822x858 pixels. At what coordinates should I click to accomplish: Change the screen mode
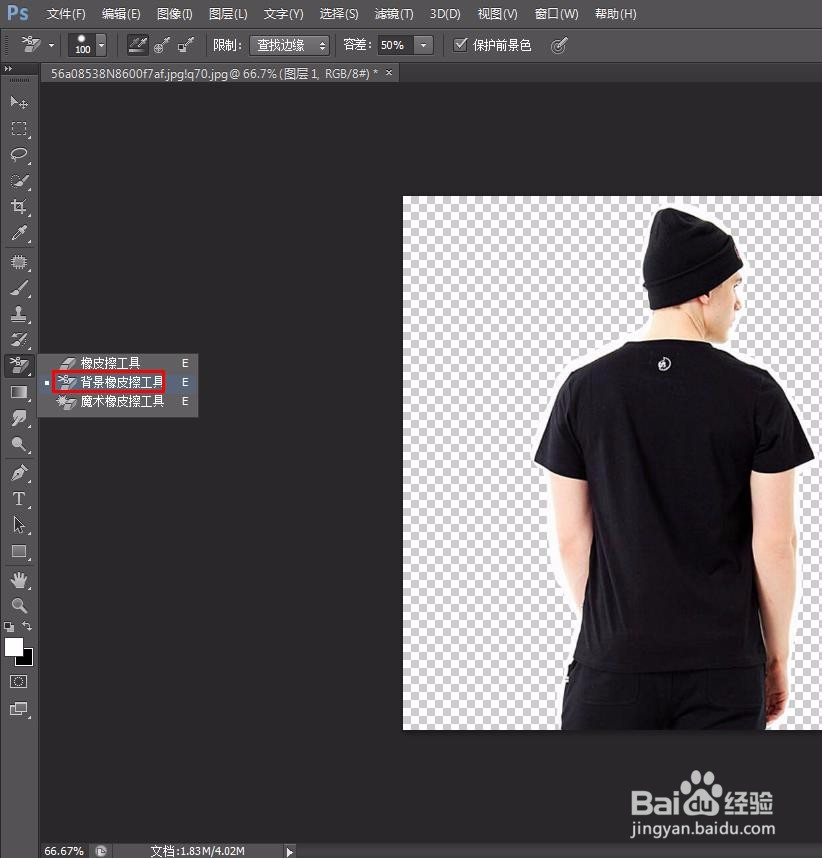(19, 709)
